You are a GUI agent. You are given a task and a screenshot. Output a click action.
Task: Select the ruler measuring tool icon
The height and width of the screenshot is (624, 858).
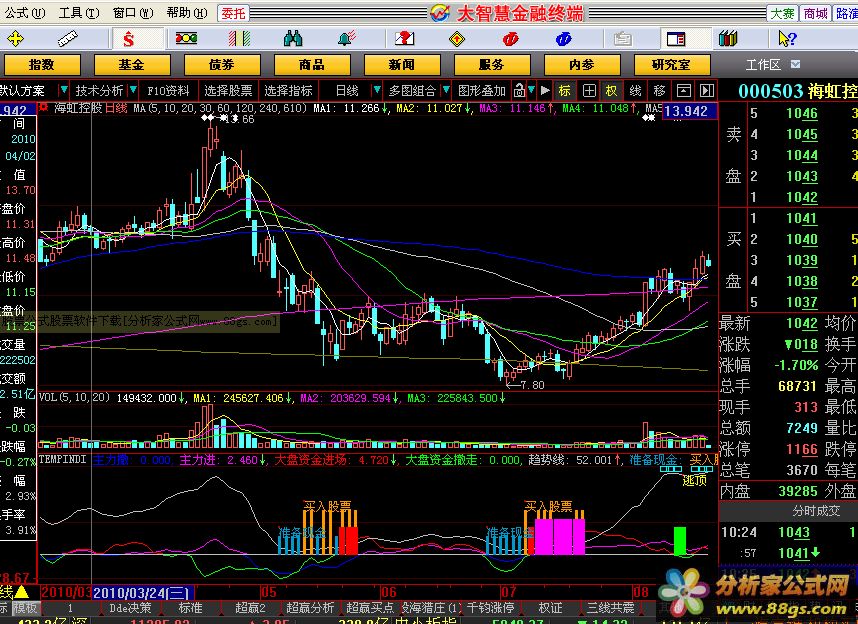(68, 39)
